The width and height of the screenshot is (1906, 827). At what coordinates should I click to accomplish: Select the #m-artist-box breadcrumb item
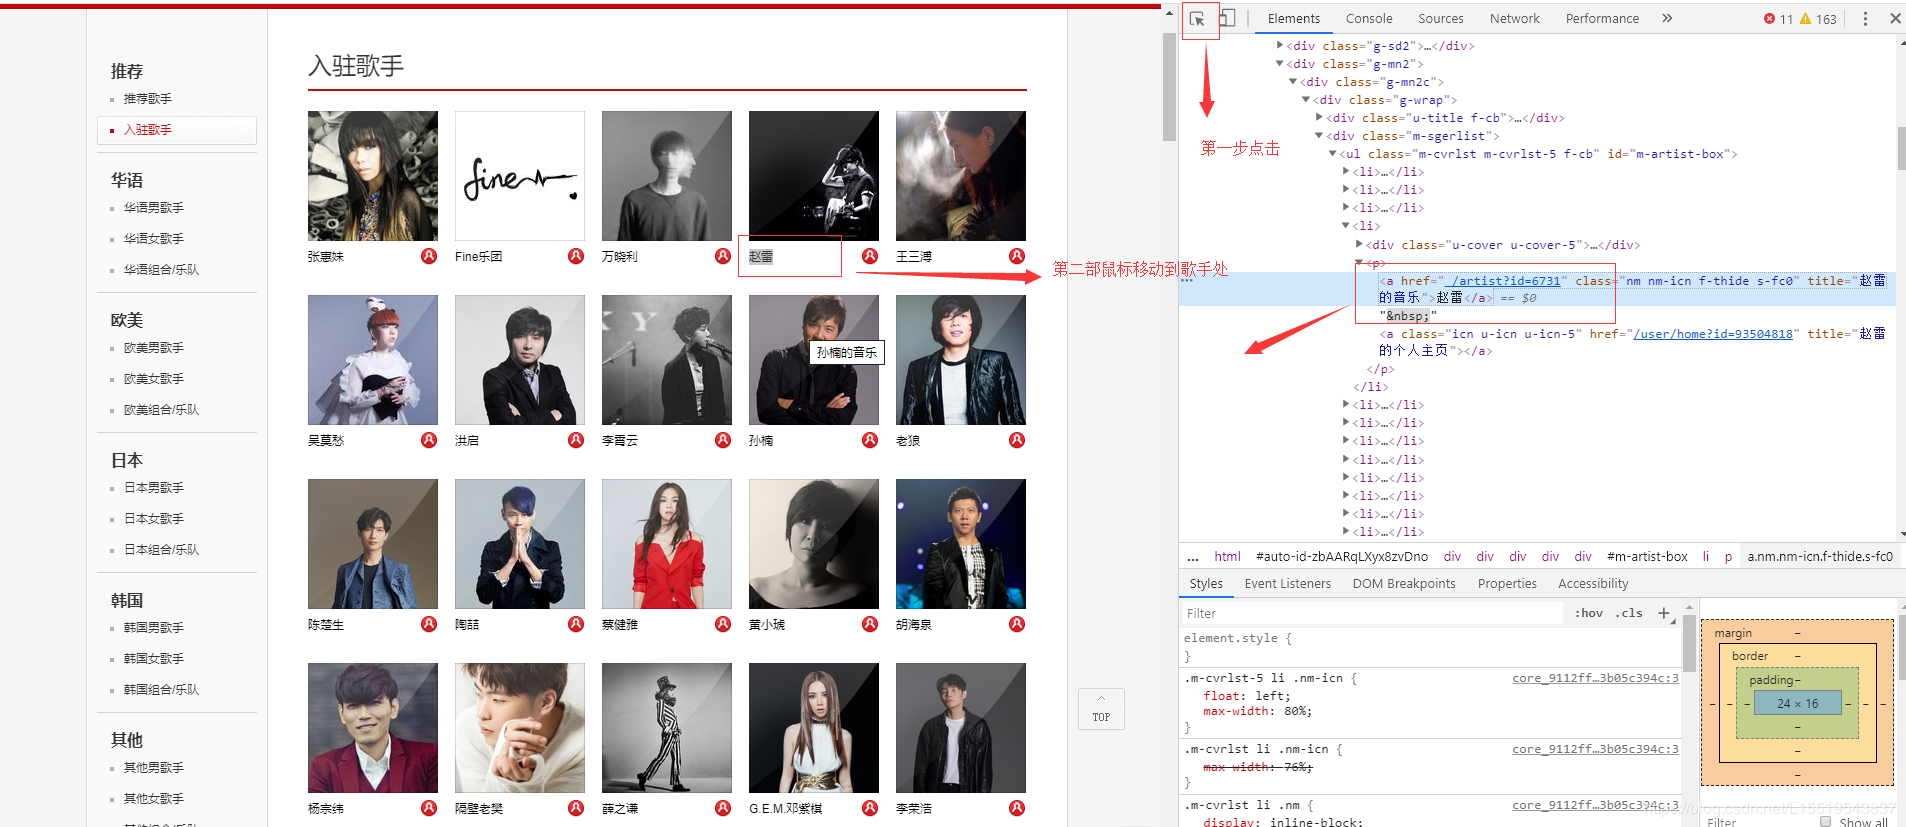pos(1647,556)
